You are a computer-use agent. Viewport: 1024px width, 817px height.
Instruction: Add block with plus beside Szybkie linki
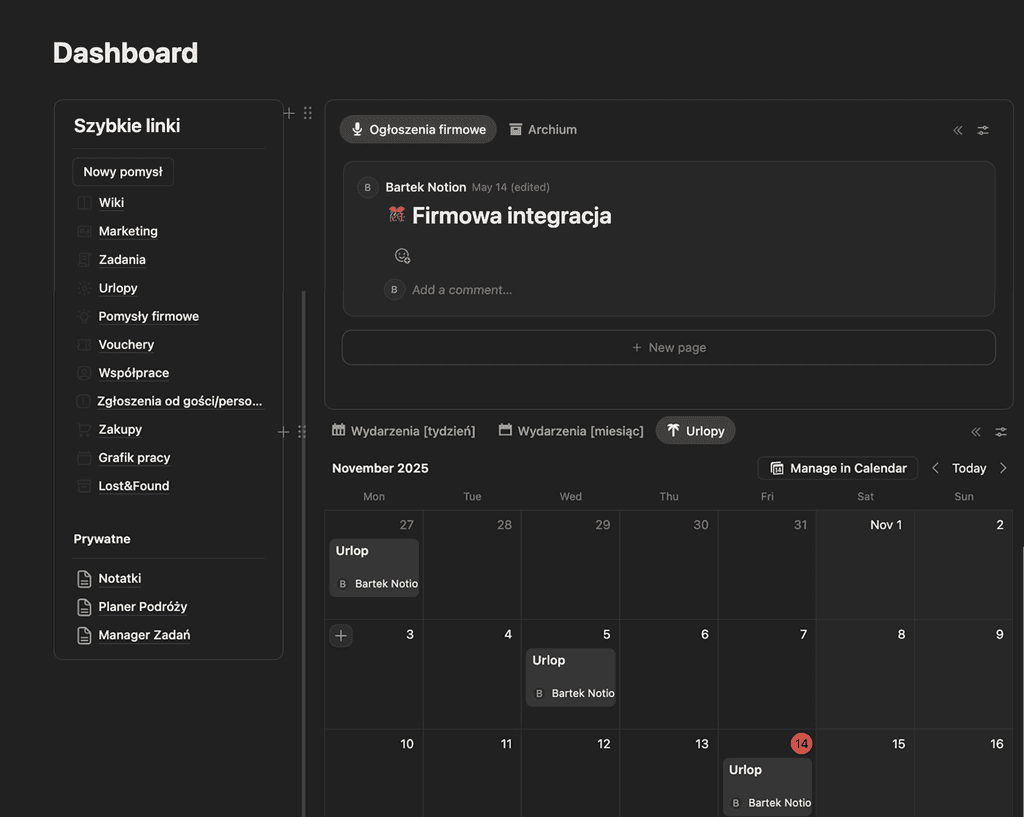tap(289, 113)
